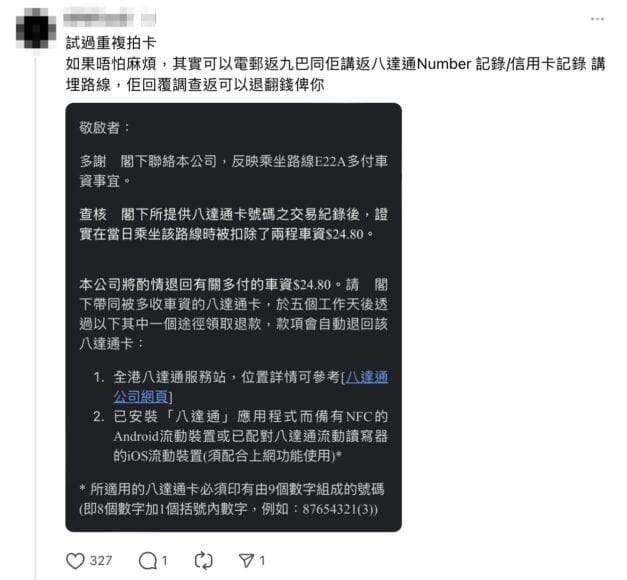
Task: Click the paragraph mentioning route E22A
Action: coord(234,171)
